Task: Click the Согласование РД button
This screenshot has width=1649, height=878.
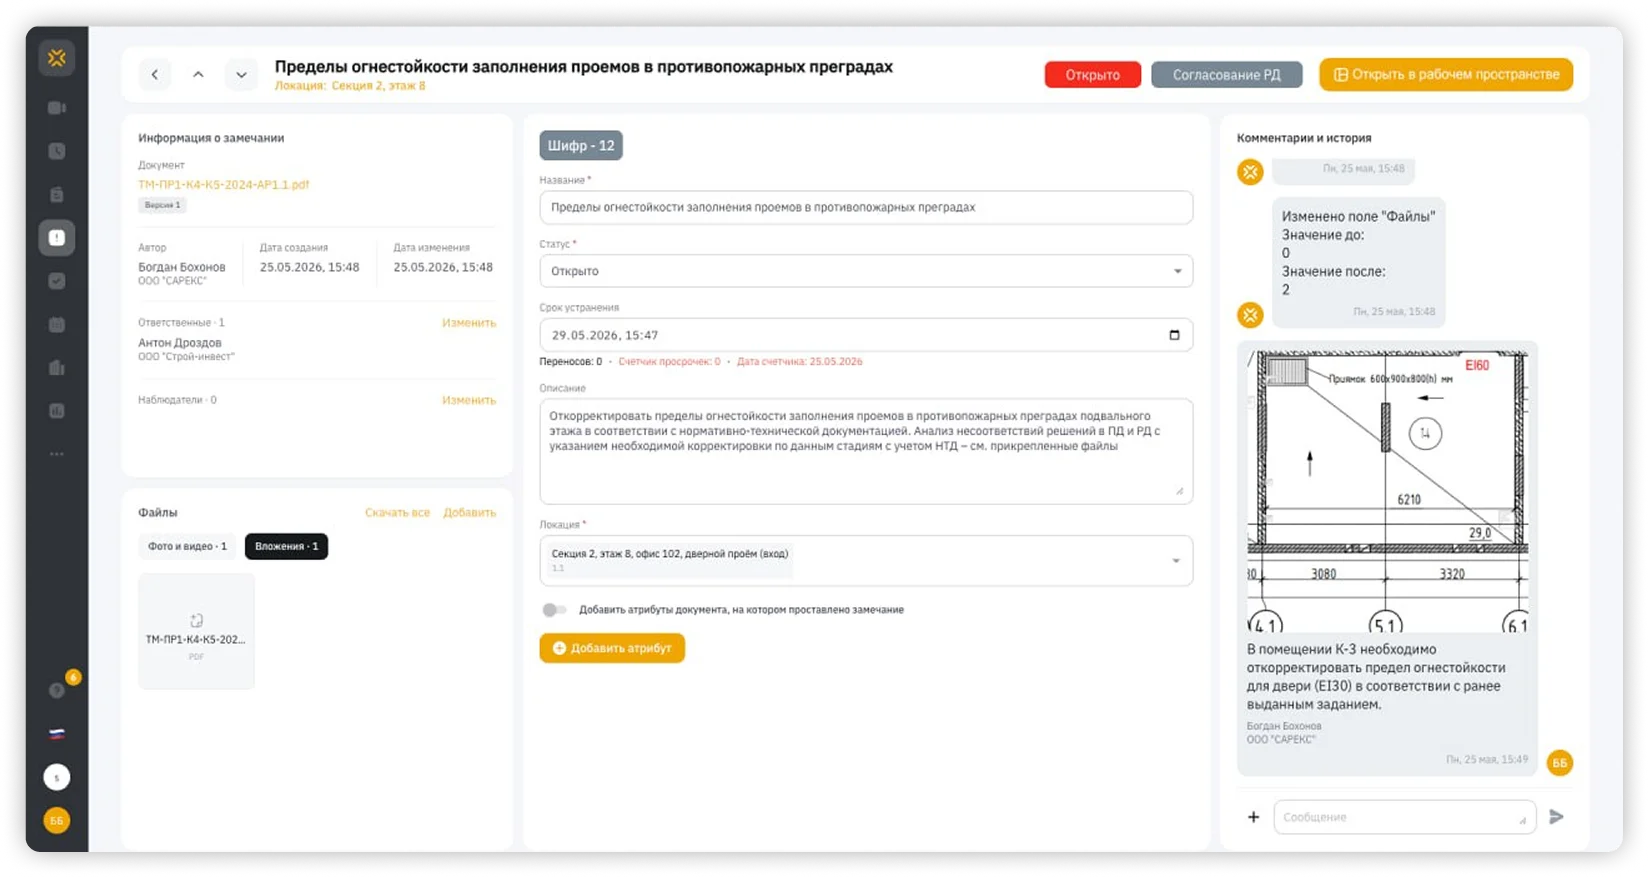Action: click(x=1226, y=75)
